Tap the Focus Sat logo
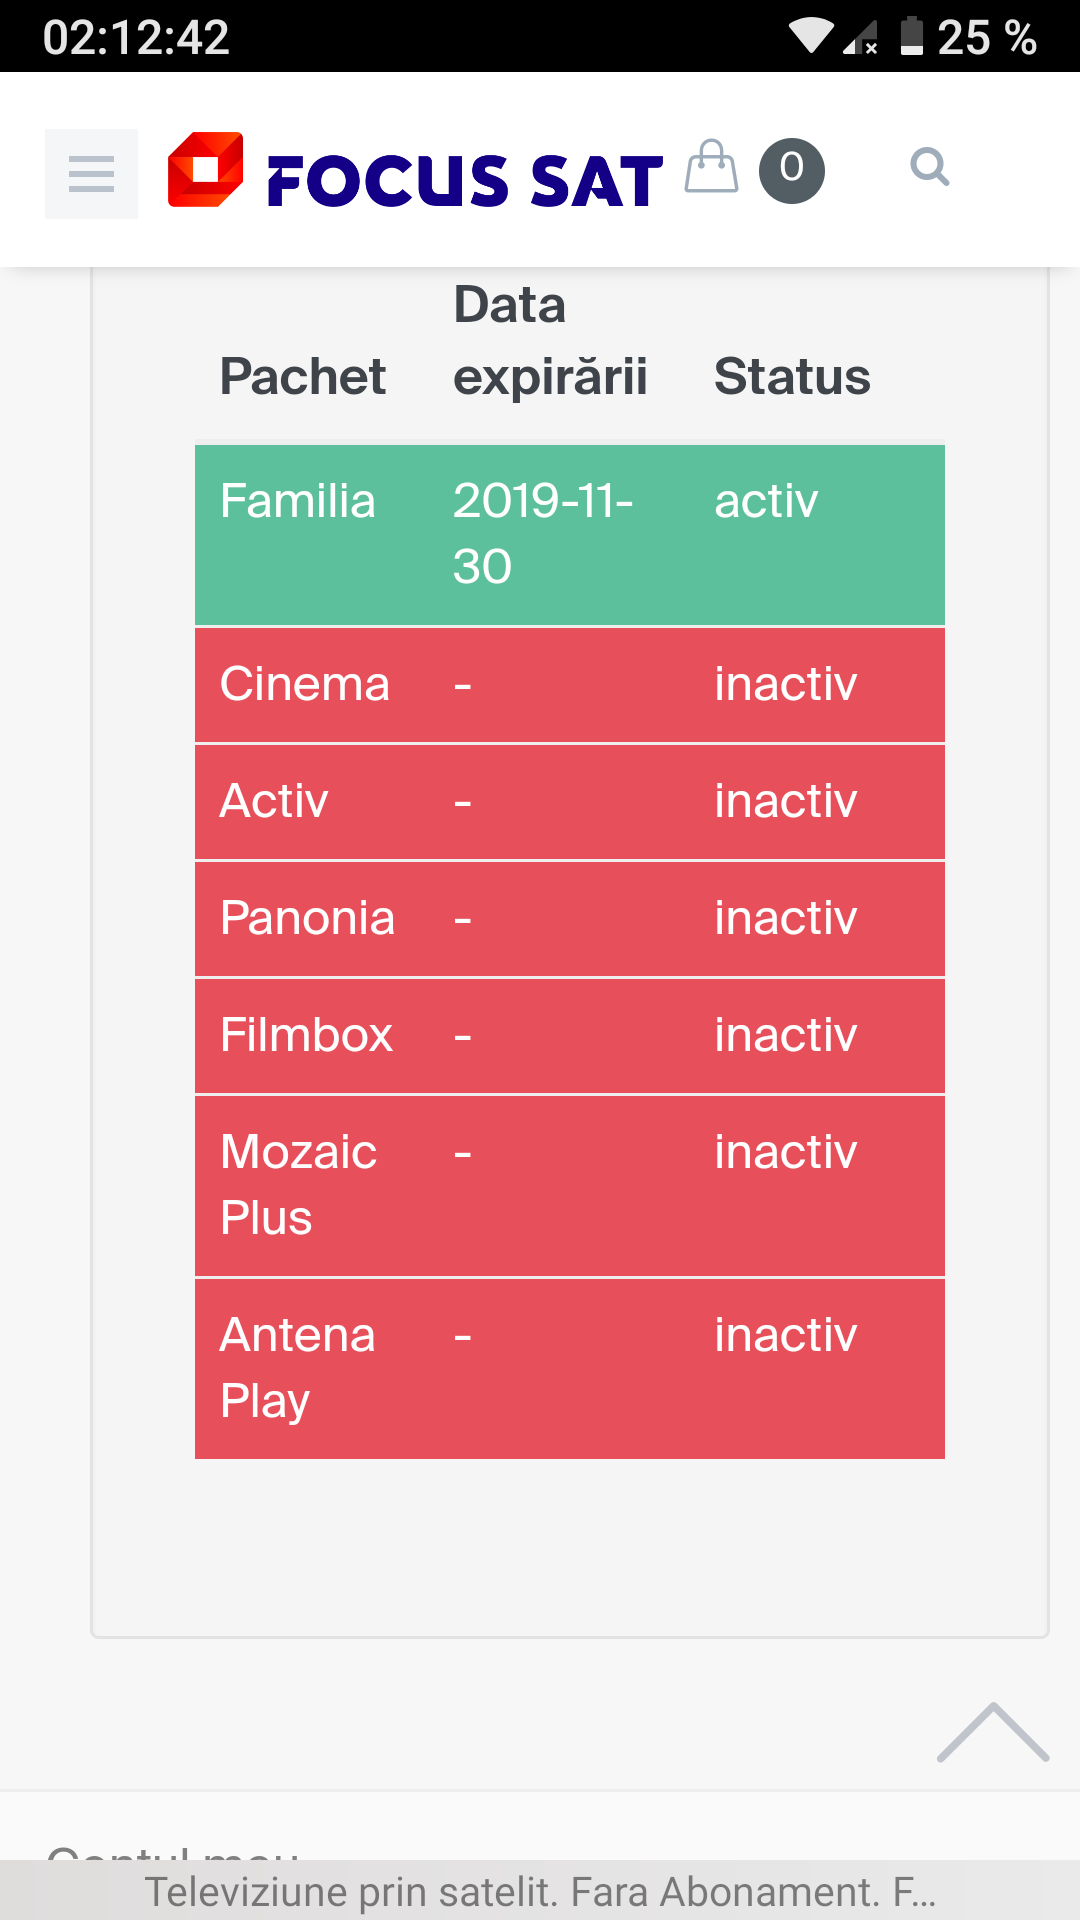1080x1920 pixels. [x=415, y=174]
